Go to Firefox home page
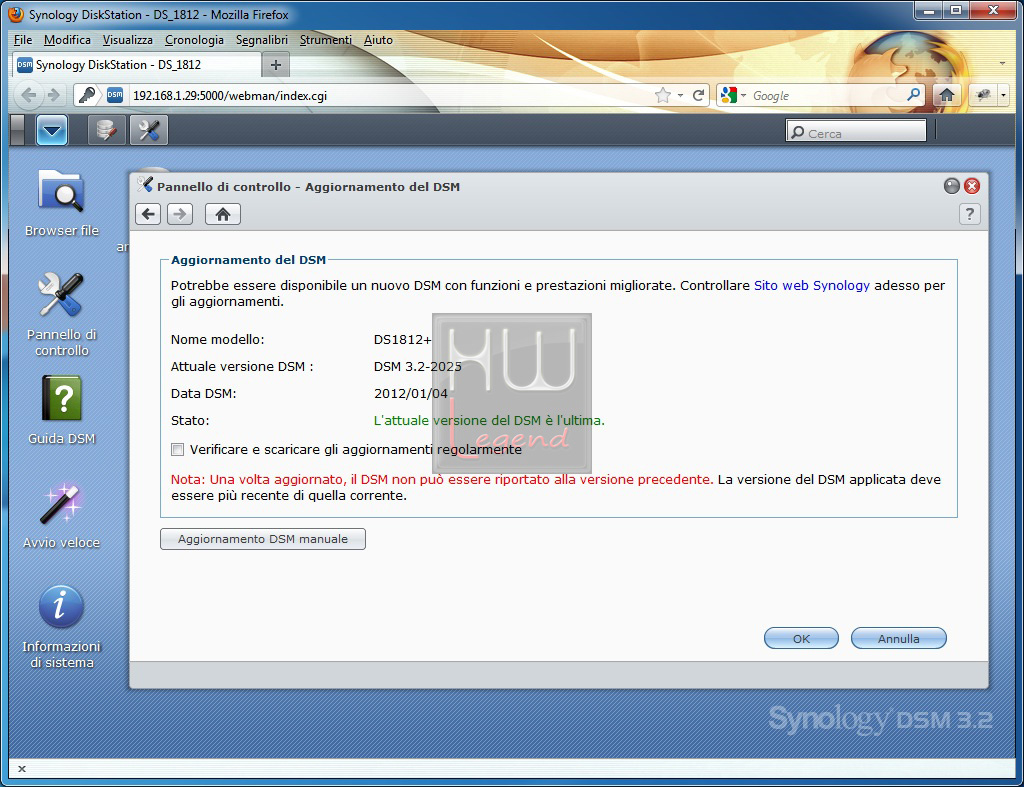 point(946,95)
